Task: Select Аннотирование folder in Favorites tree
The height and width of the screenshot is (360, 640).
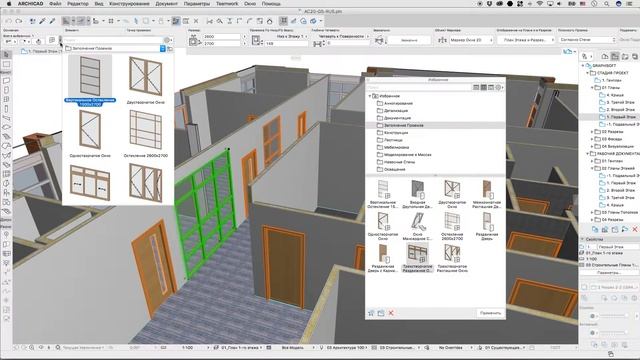Action: pos(398,103)
